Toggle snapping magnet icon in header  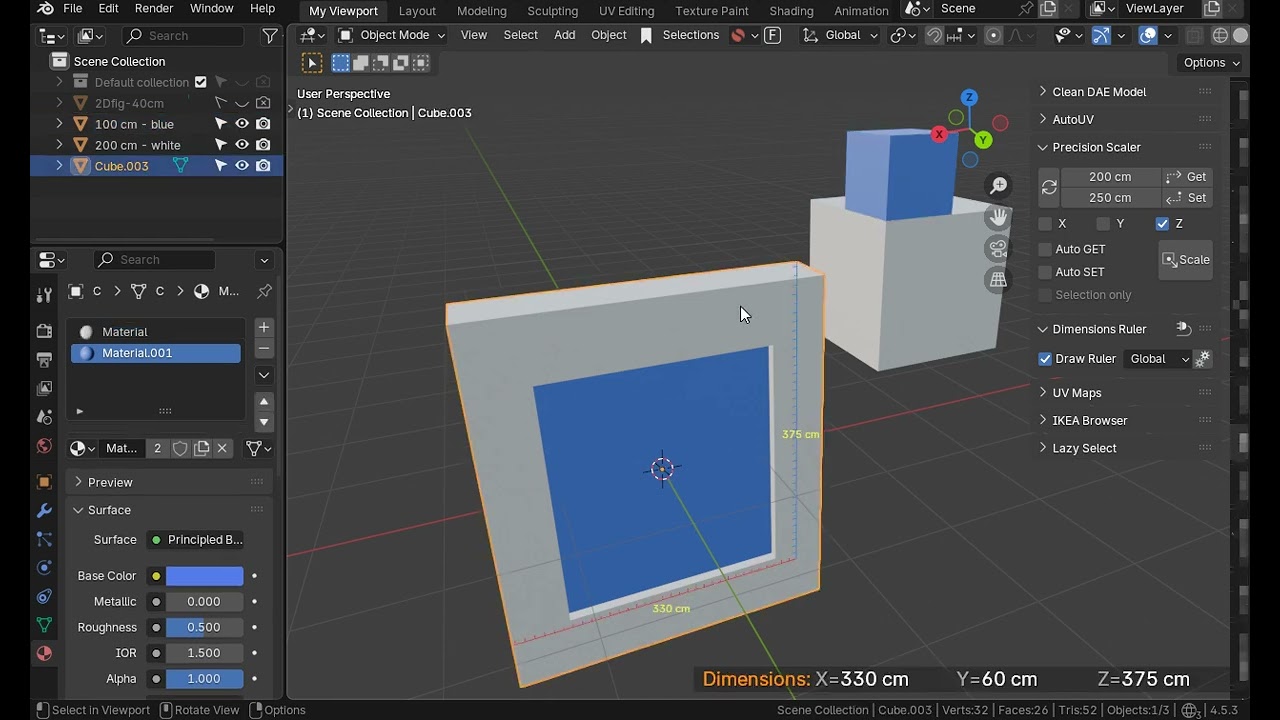click(x=934, y=35)
